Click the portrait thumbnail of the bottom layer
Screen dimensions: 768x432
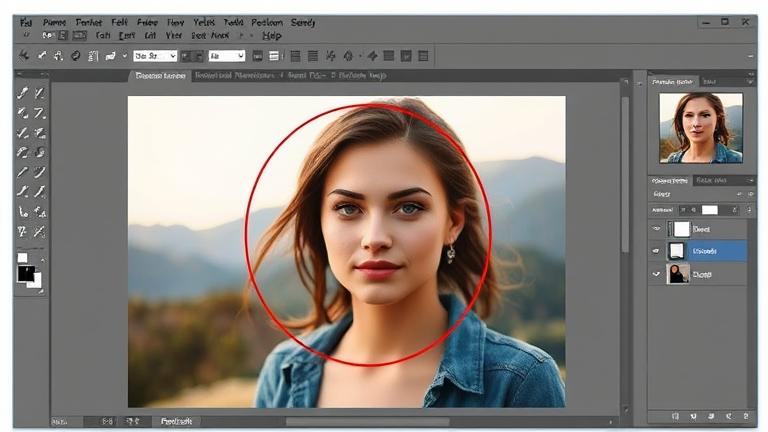click(x=678, y=274)
